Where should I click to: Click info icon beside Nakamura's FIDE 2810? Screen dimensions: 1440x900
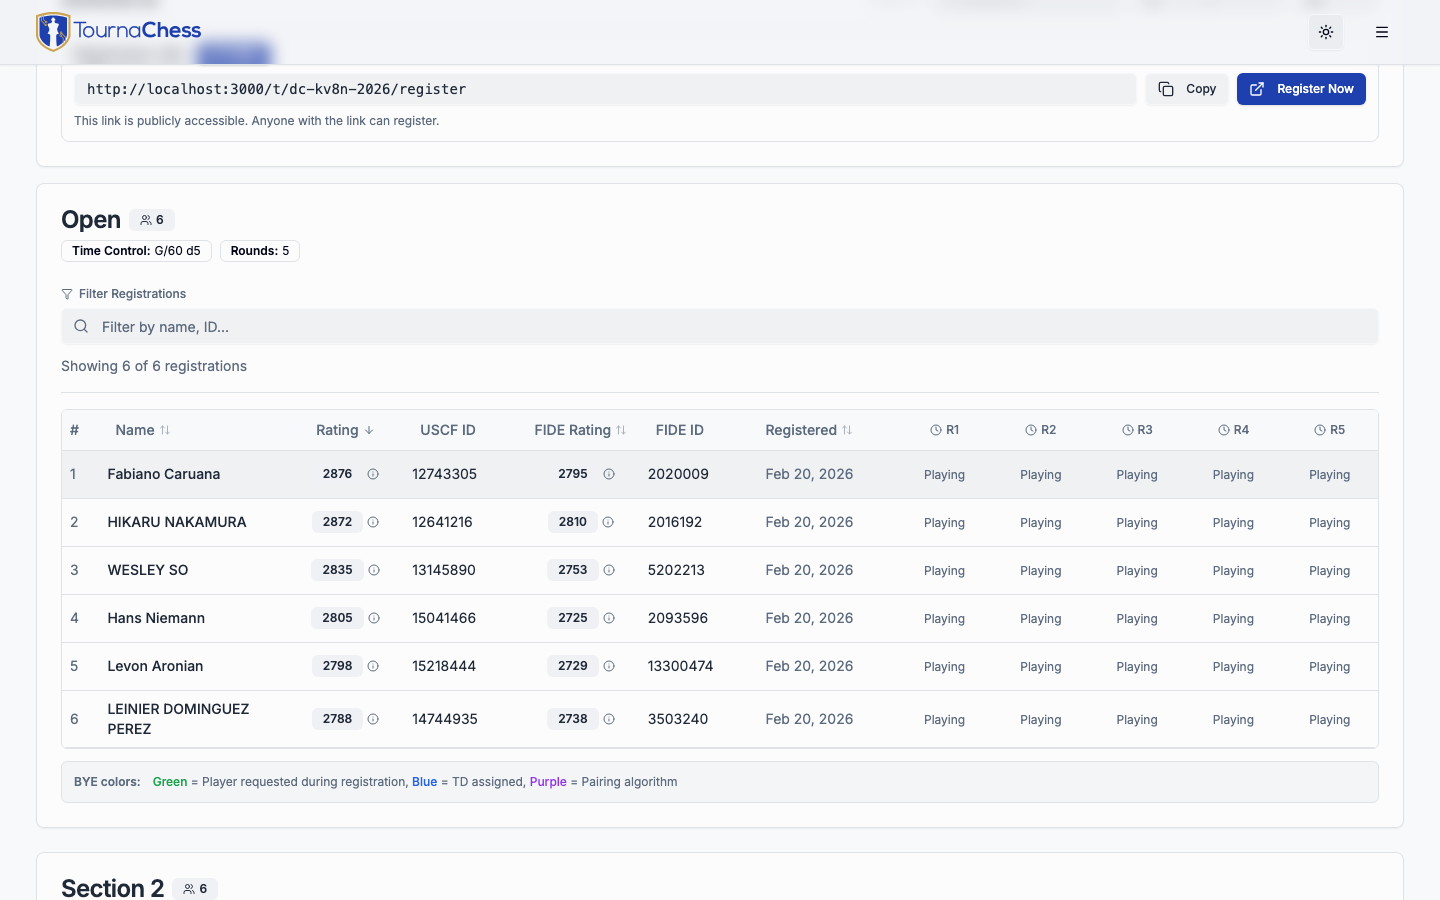pos(608,522)
